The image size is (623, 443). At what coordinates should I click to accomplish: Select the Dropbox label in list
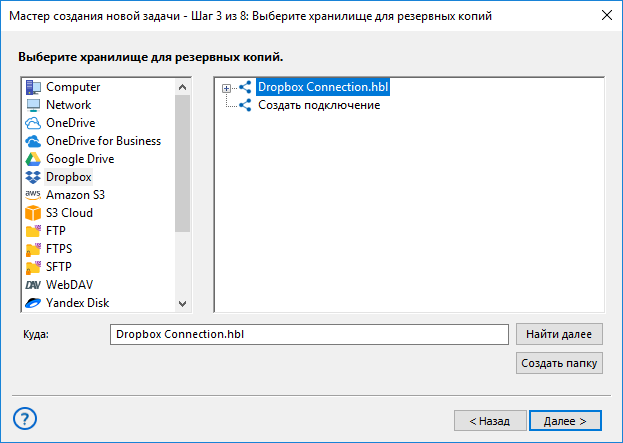(69, 177)
